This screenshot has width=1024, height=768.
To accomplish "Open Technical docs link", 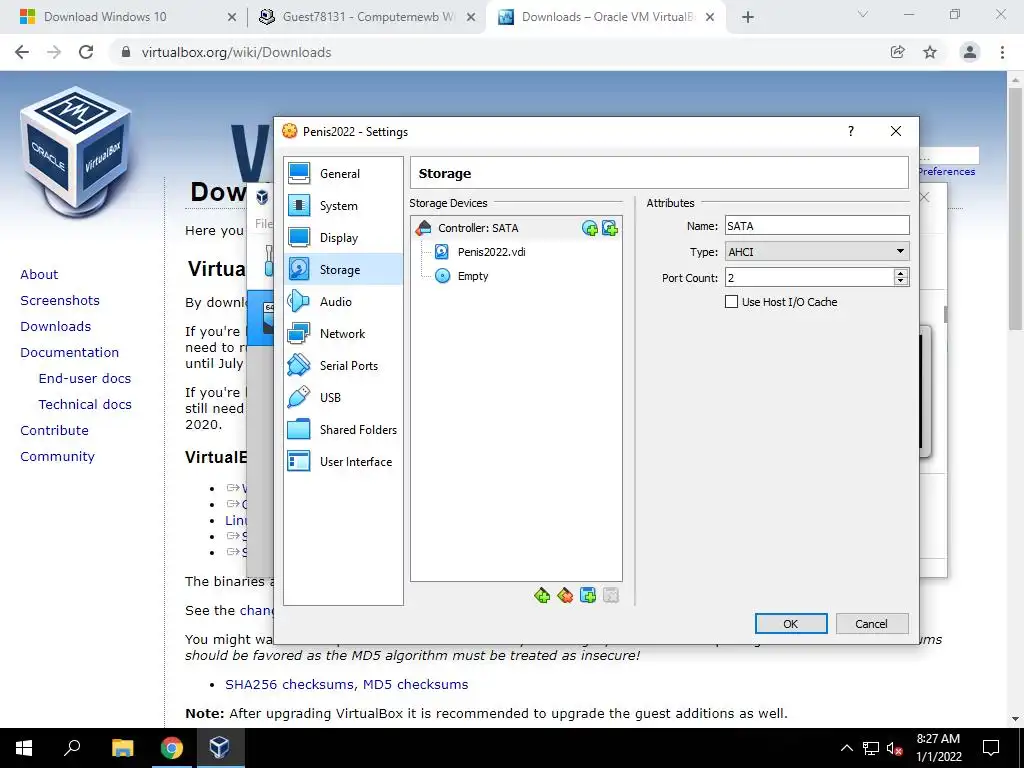I will (x=85, y=405).
